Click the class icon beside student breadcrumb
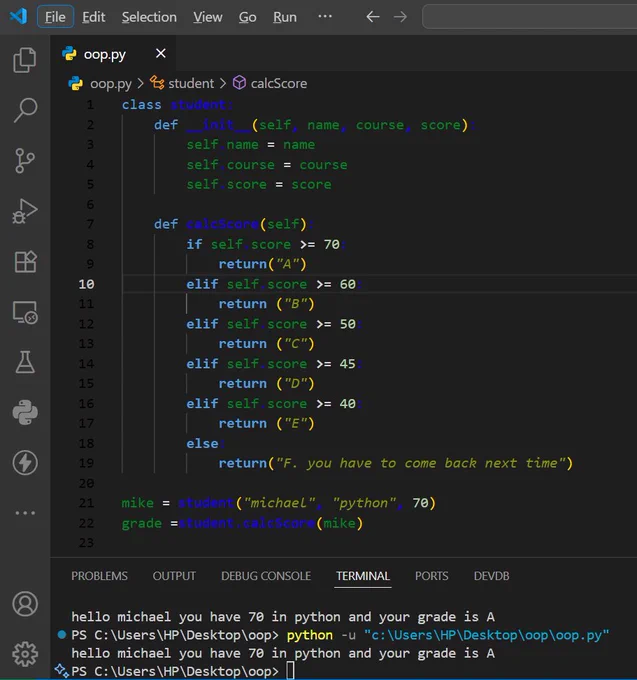The width and height of the screenshot is (637, 680). pyautogui.click(x=157, y=83)
